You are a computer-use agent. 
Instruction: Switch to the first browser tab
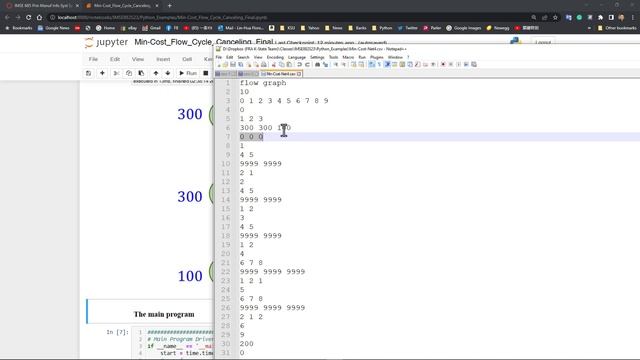[x=42, y=6]
